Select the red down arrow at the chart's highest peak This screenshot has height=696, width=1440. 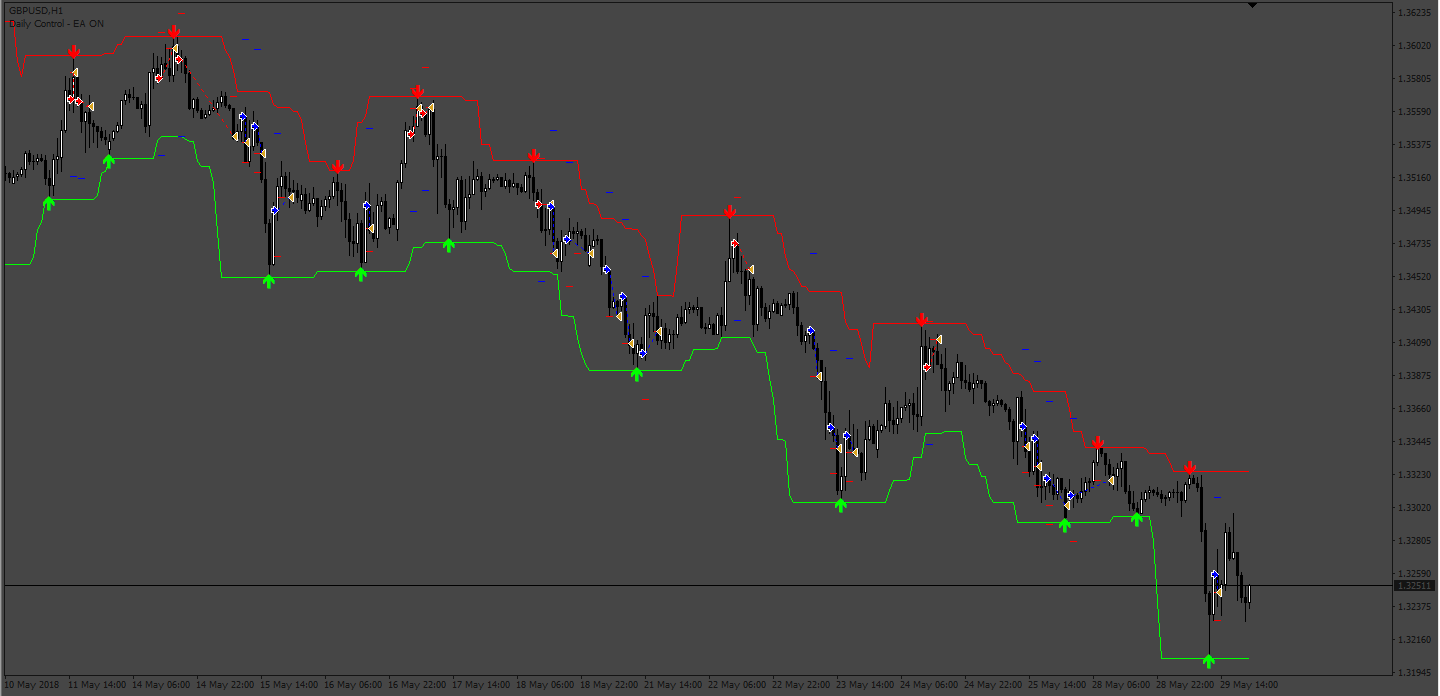174,32
